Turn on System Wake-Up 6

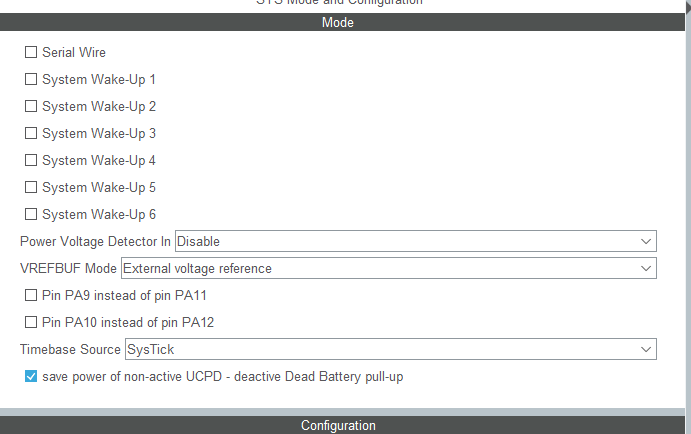(x=31, y=214)
